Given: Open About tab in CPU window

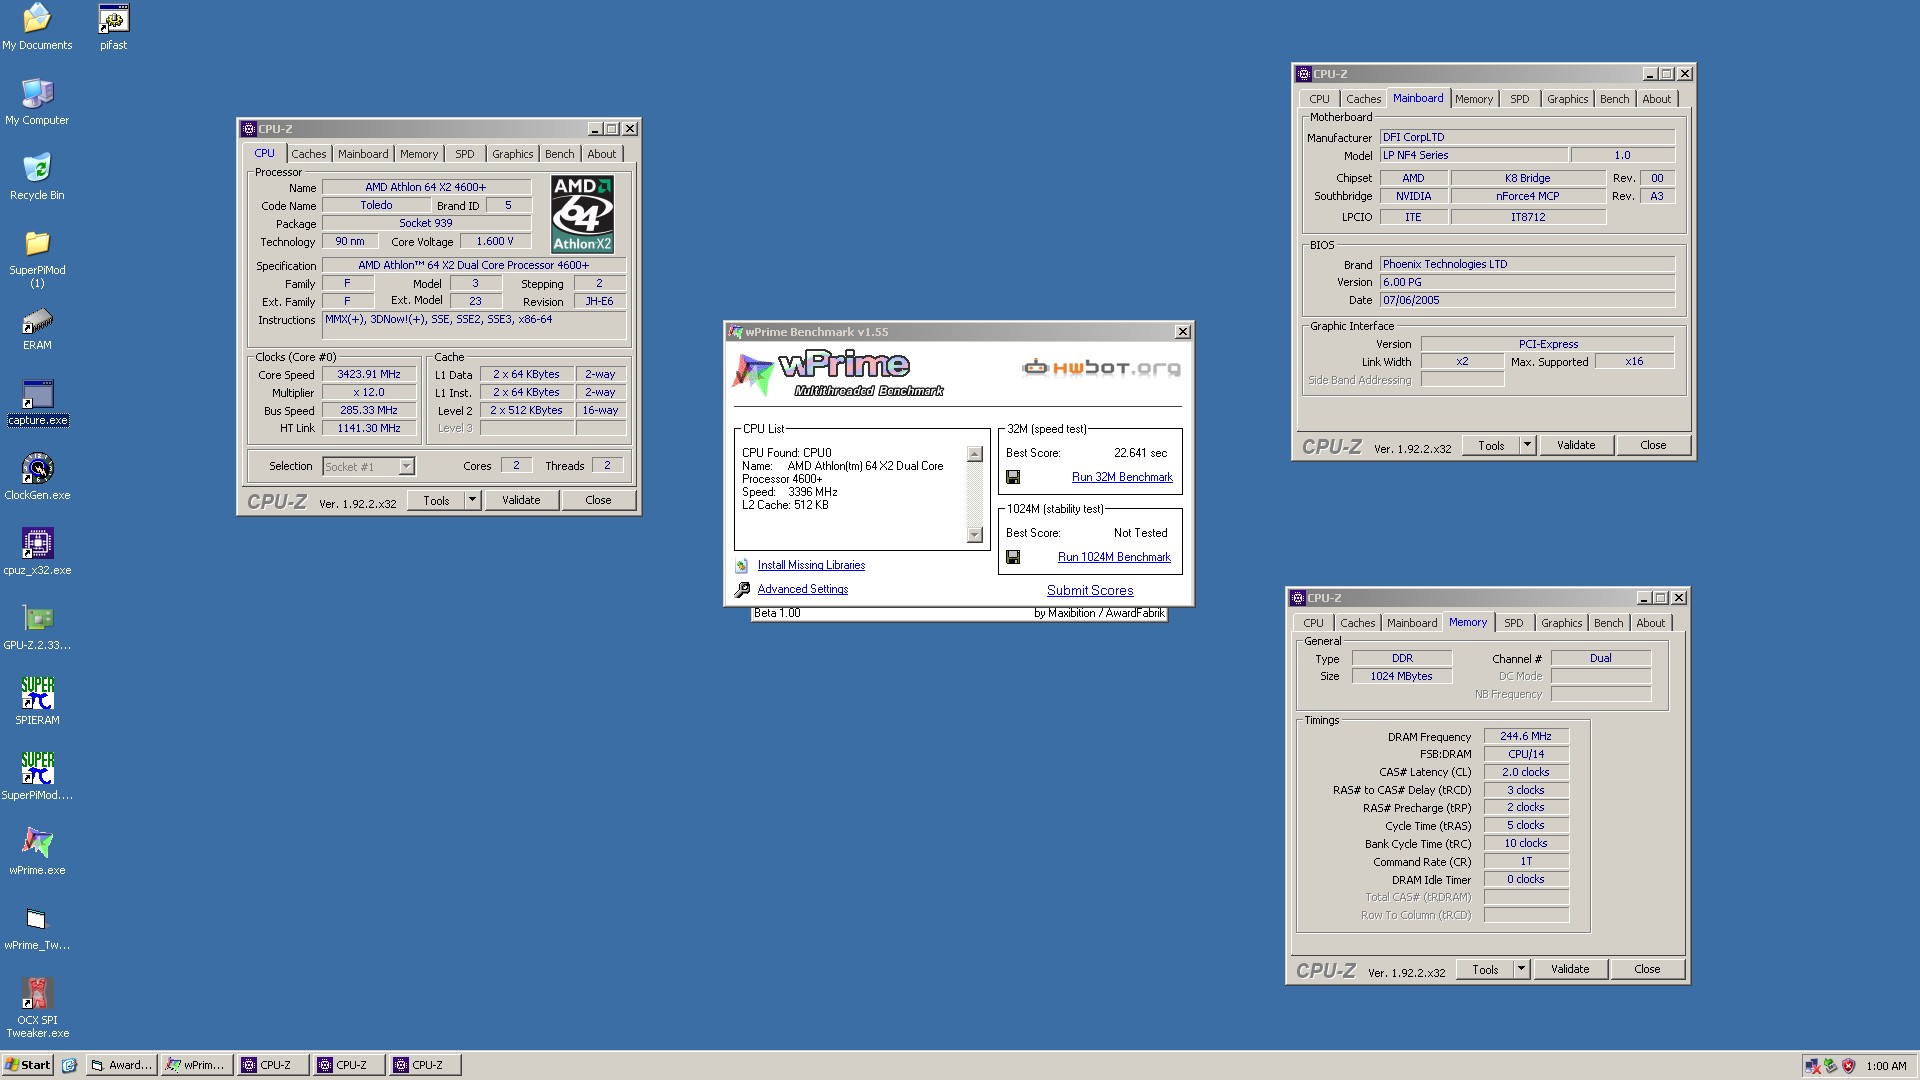Looking at the screenshot, I should click(x=602, y=154).
